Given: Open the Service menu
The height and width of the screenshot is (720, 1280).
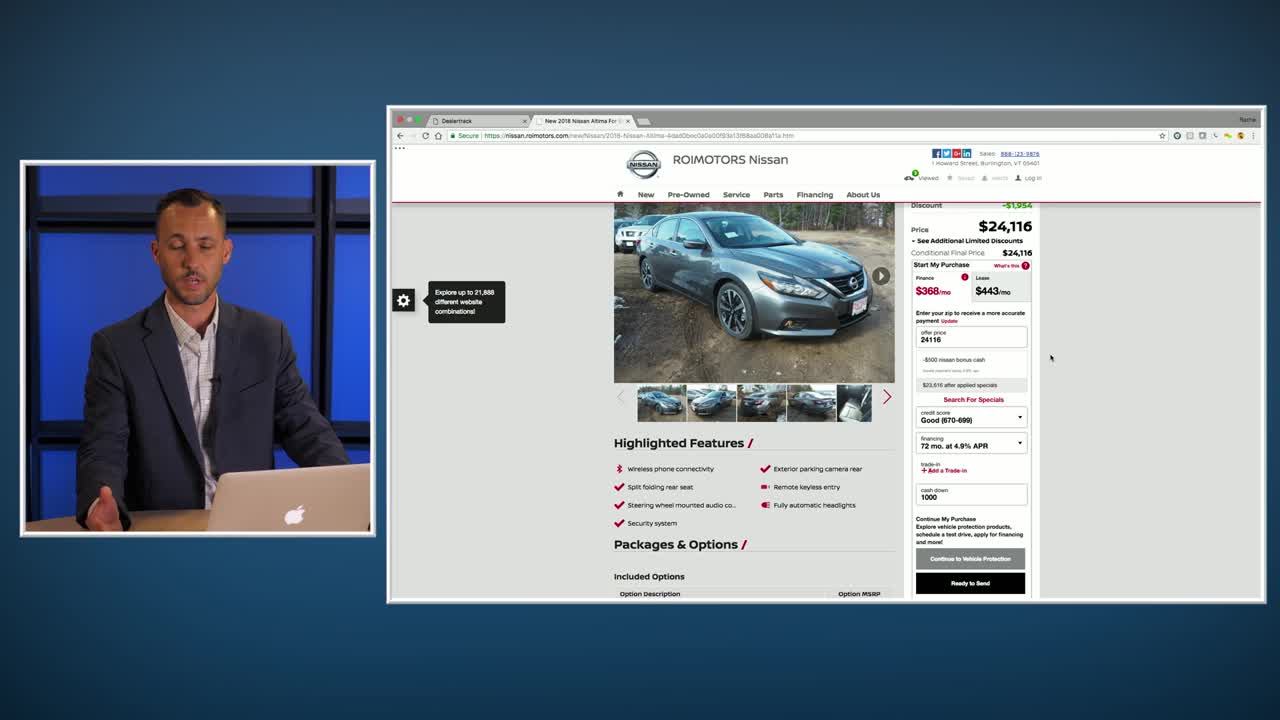Looking at the screenshot, I should 736,195.
